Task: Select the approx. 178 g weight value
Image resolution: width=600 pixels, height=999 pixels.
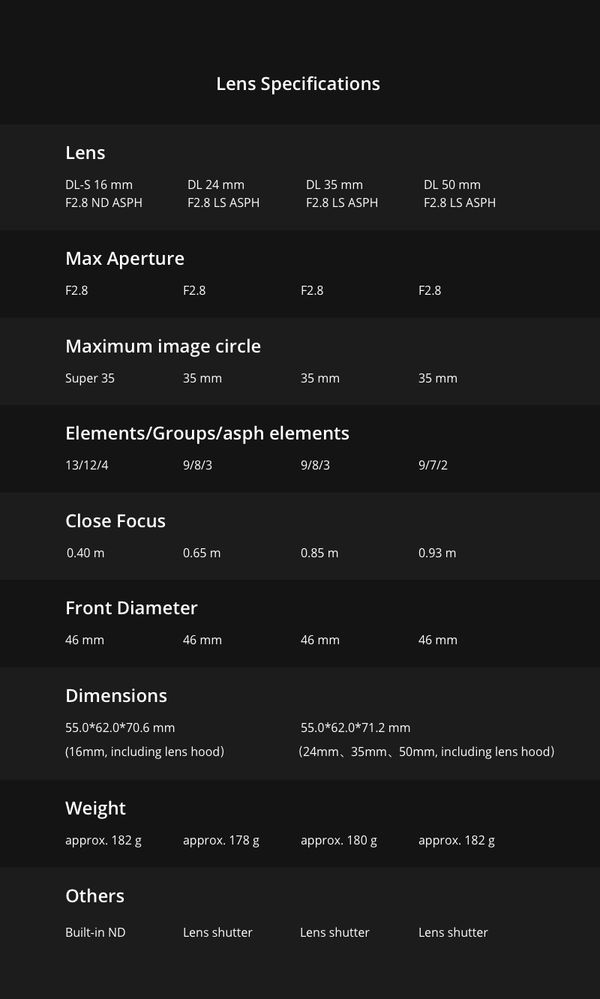Action: click(x=221, y=840)
